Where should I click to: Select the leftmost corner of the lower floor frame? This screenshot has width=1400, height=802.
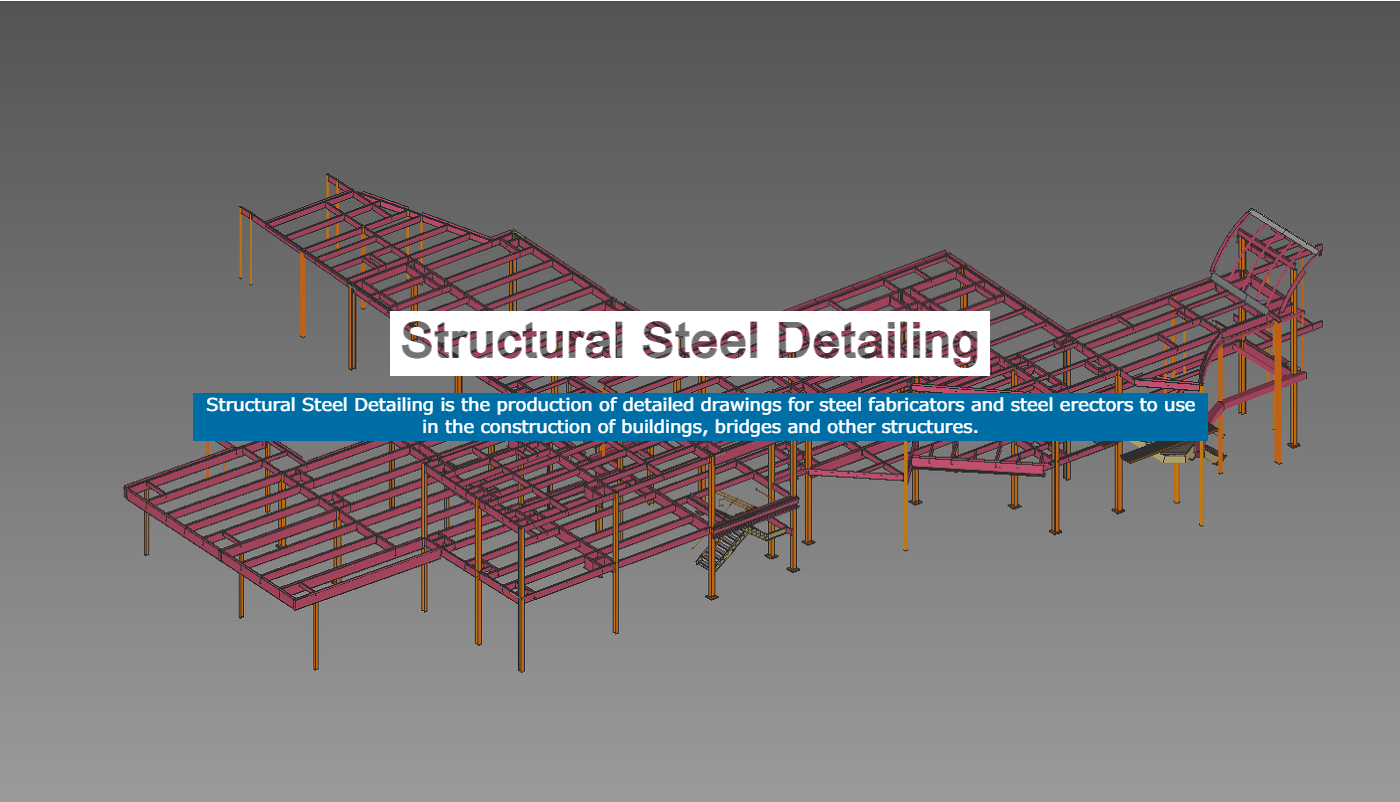pyautogui.click(x=130, y=491)
